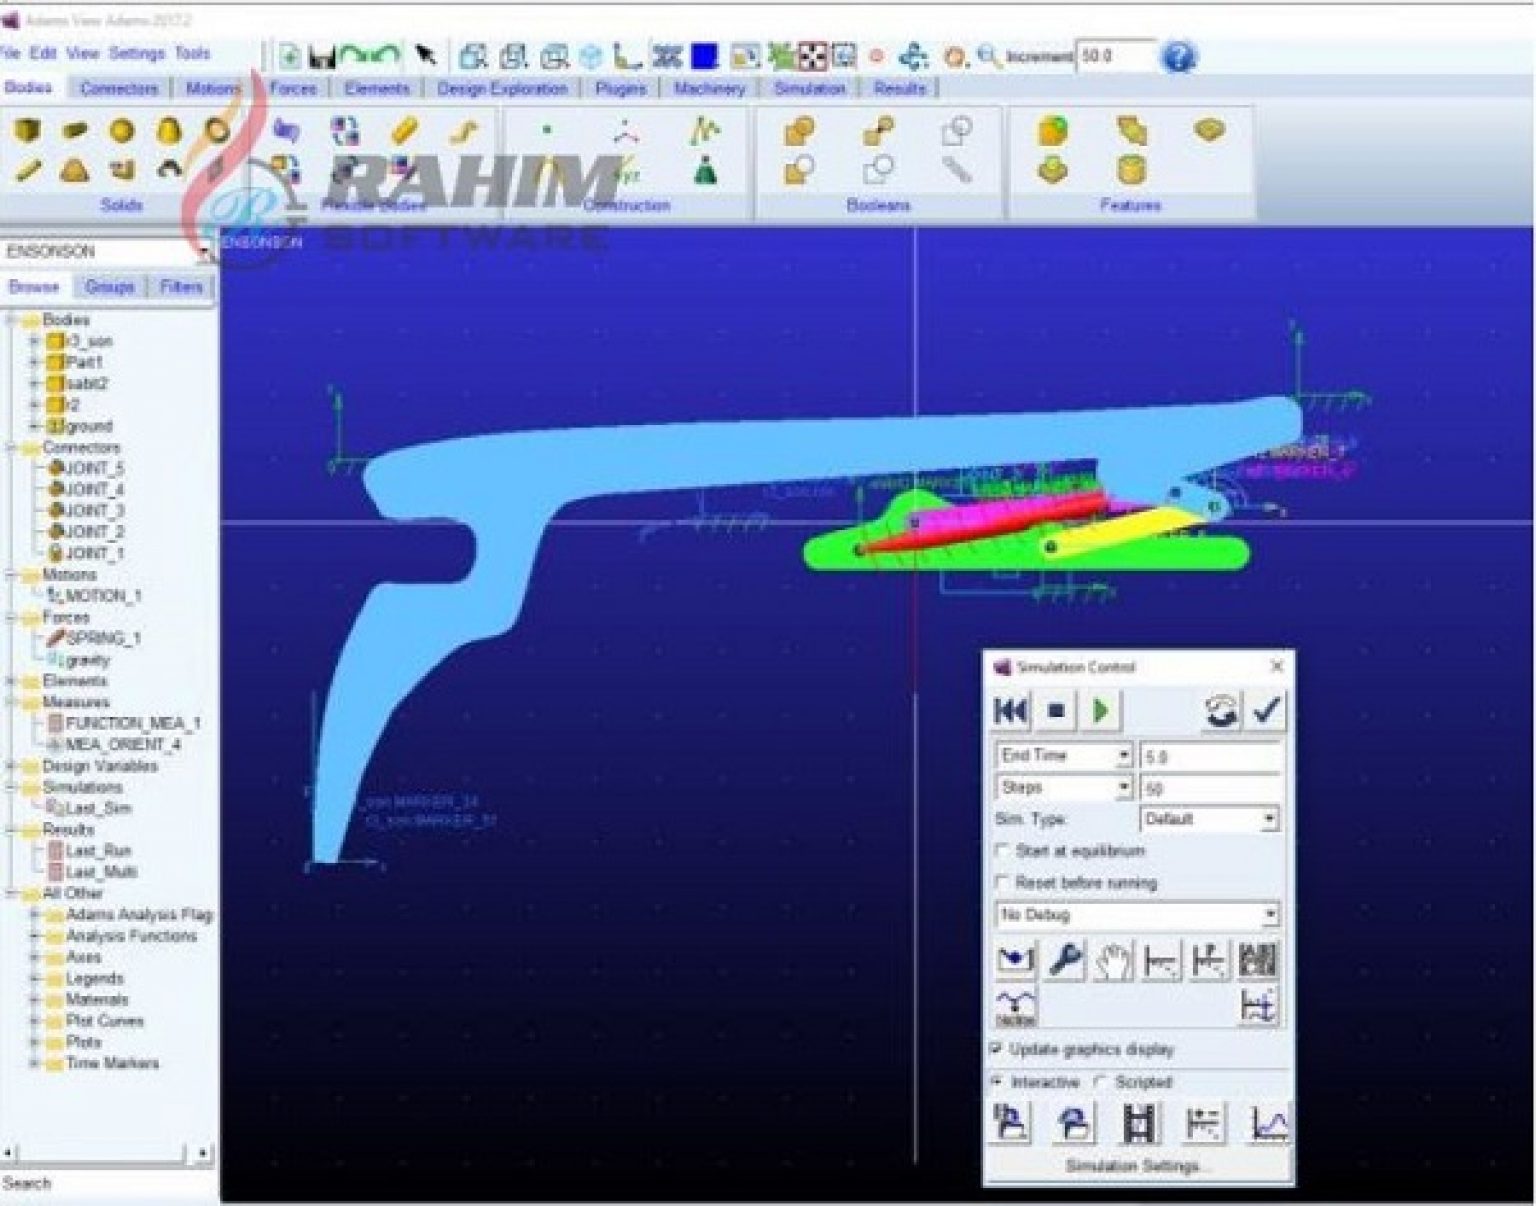Open the Sim Type Default dropdown

point(1268,818)
